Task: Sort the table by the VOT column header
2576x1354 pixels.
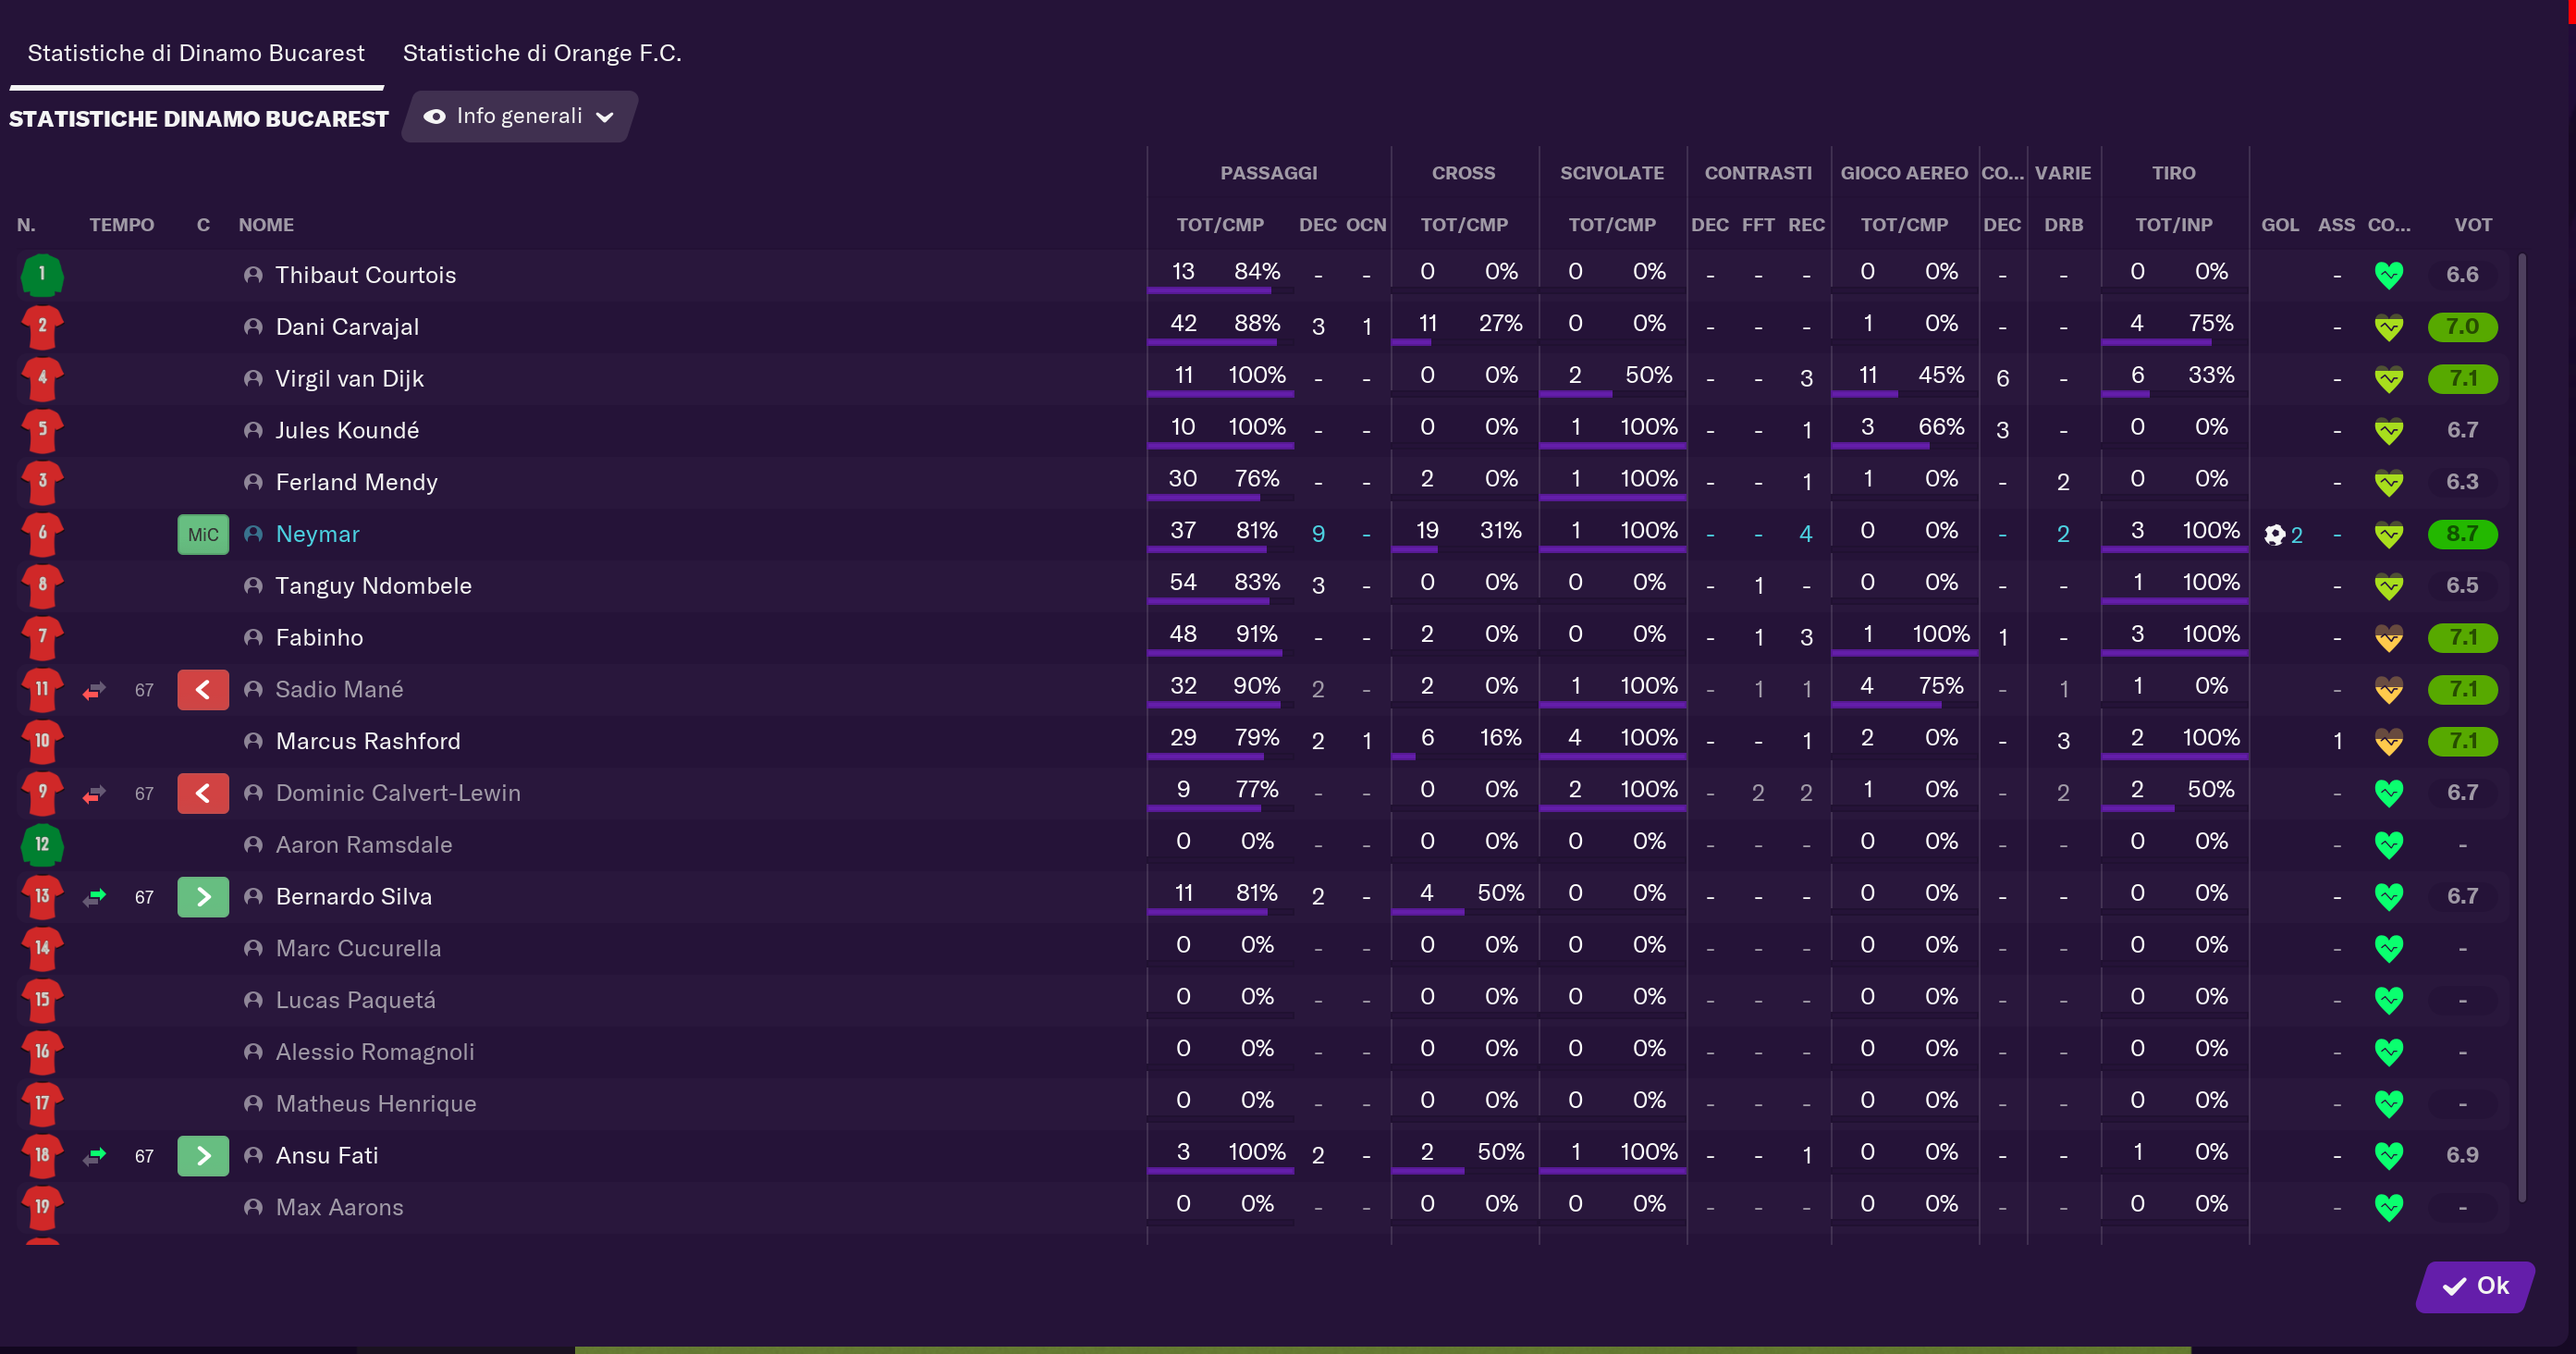Action: 2472,225
